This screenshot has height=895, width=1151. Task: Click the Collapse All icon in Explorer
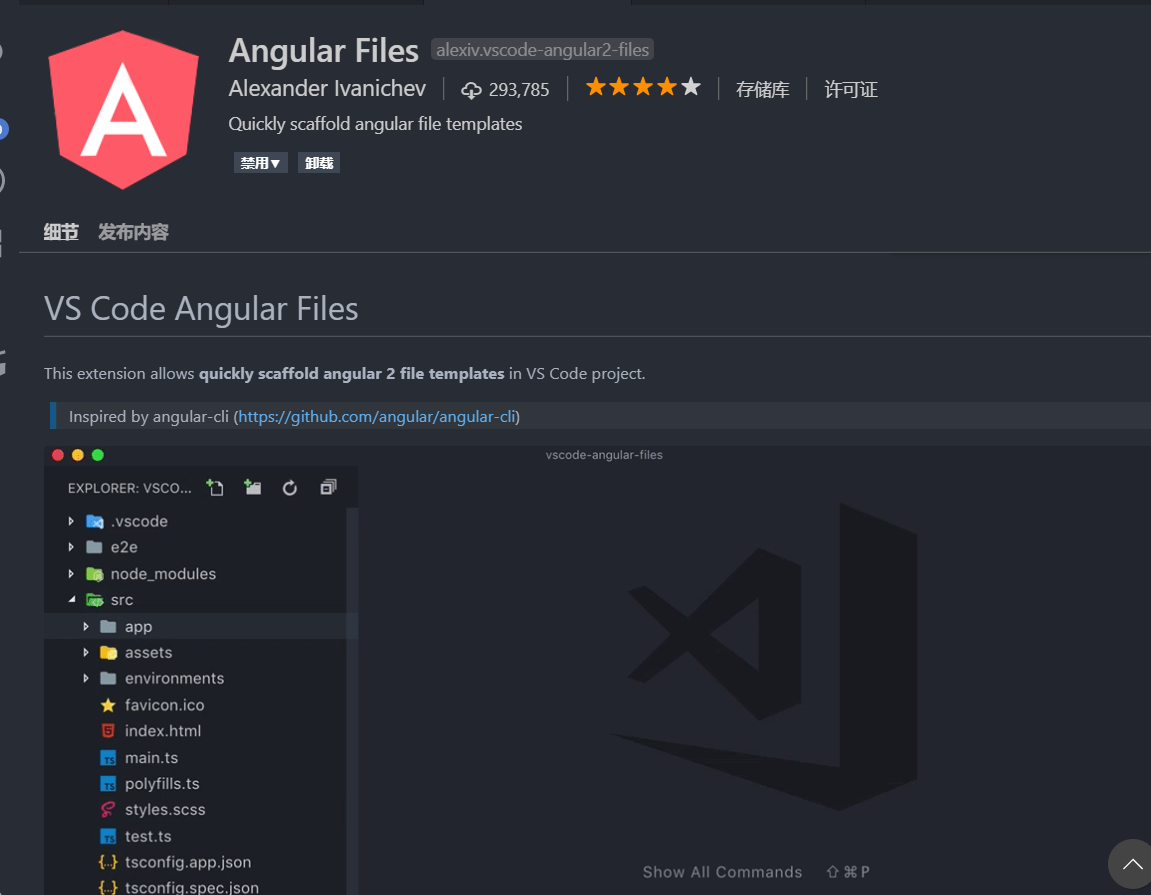point(328,488)
